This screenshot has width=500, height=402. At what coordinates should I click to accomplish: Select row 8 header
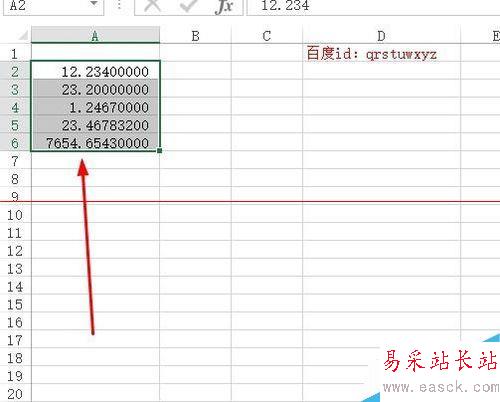click(15, 179)
